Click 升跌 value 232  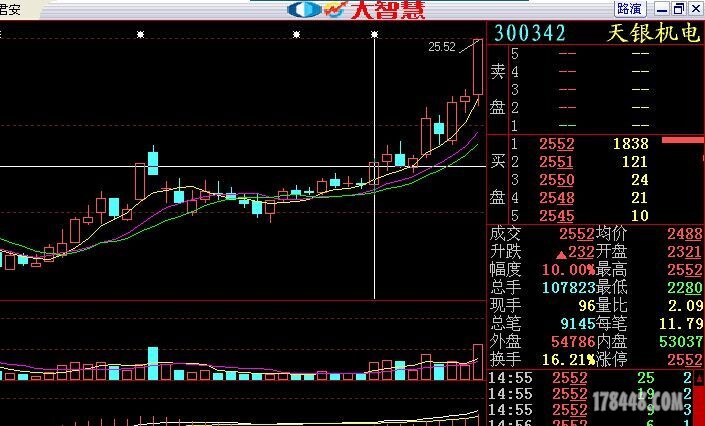[581, 252]
